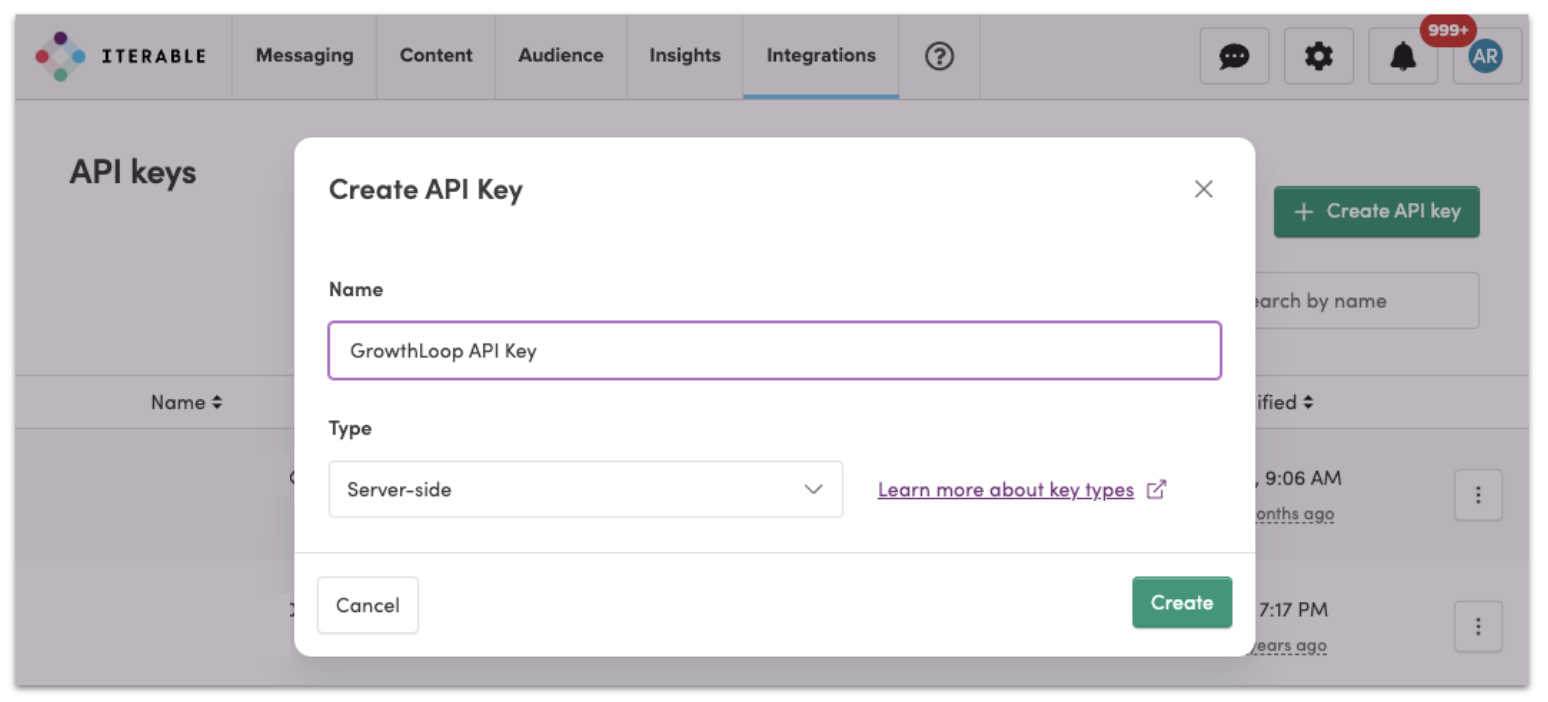This screenshot has width=1548, height=702.
Task: Open the Messaging menu
Action: (x=304, y=56)
